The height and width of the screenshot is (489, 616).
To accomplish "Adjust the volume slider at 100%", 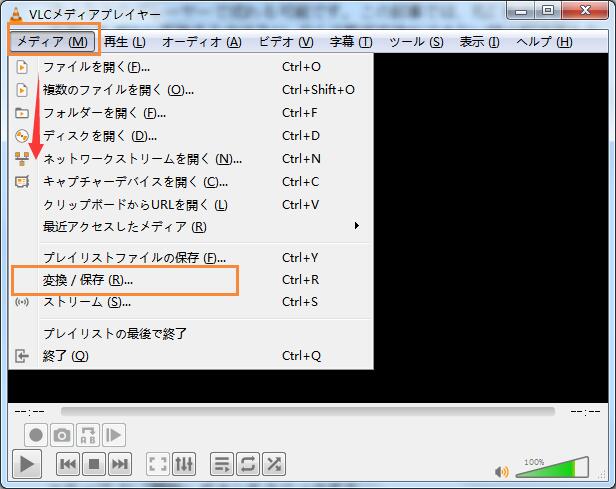I will (552, 468).
